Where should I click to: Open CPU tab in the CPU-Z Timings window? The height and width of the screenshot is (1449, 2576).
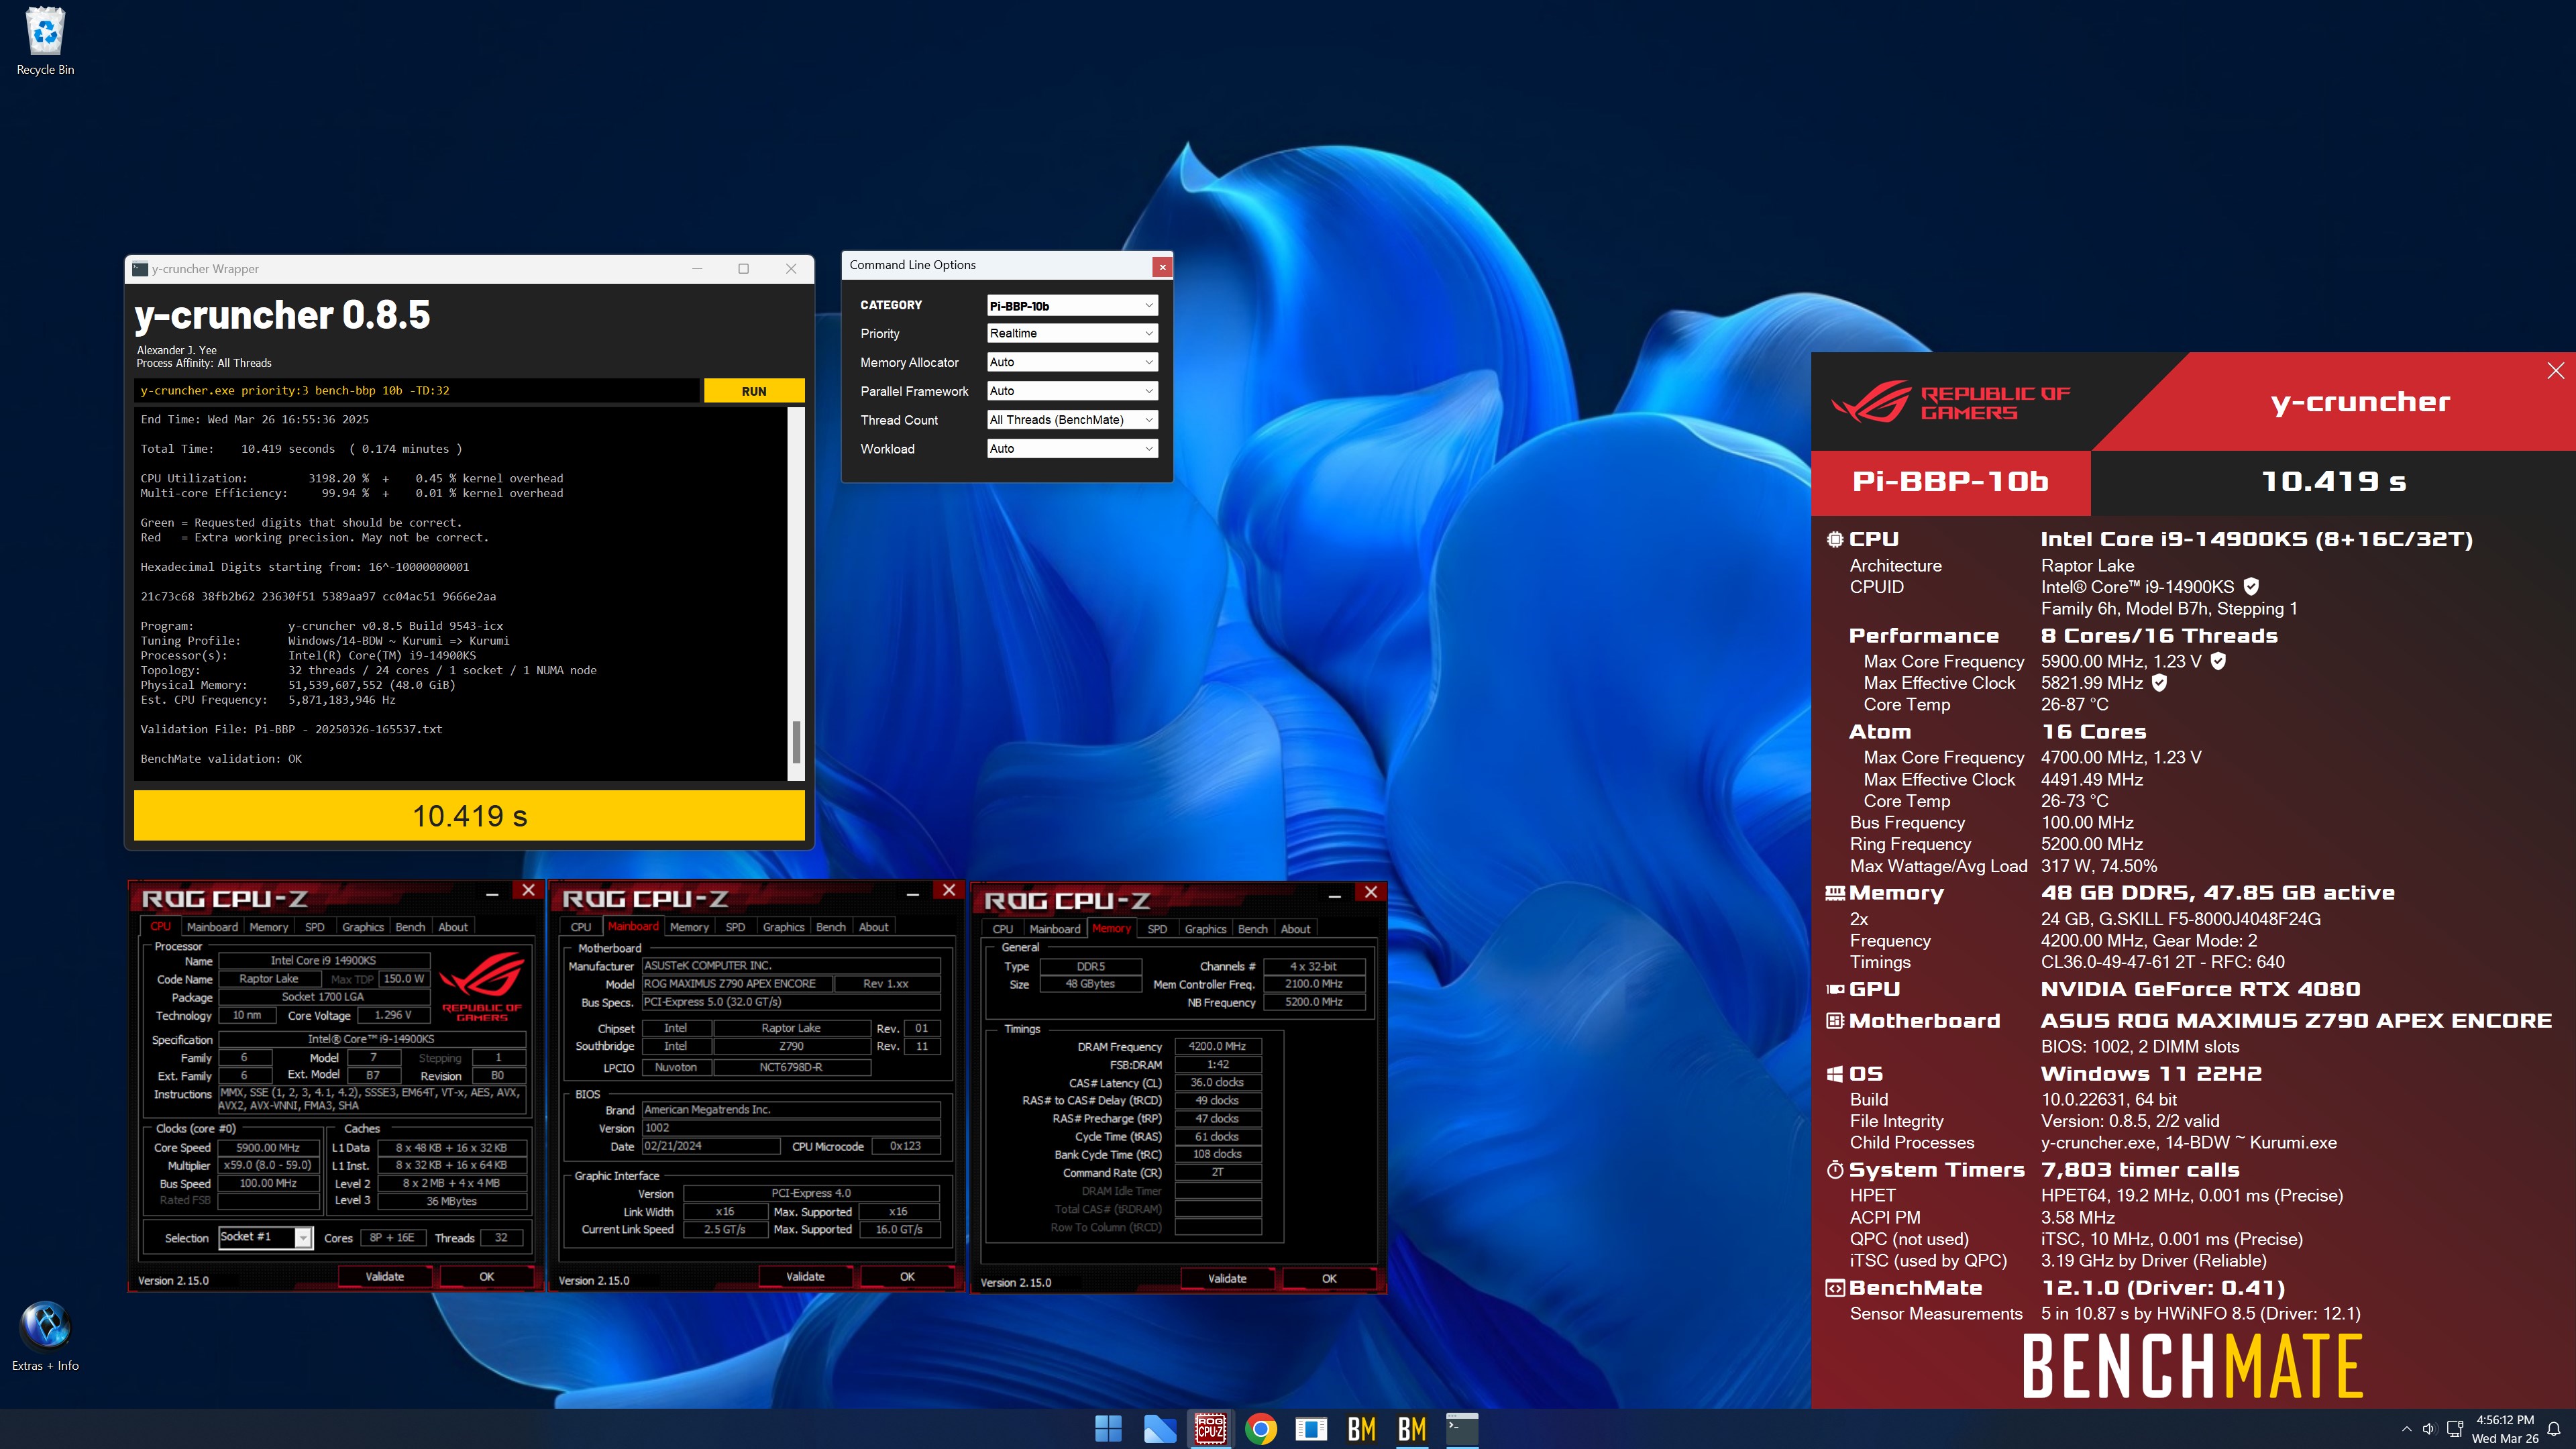tap(1002, 929)
